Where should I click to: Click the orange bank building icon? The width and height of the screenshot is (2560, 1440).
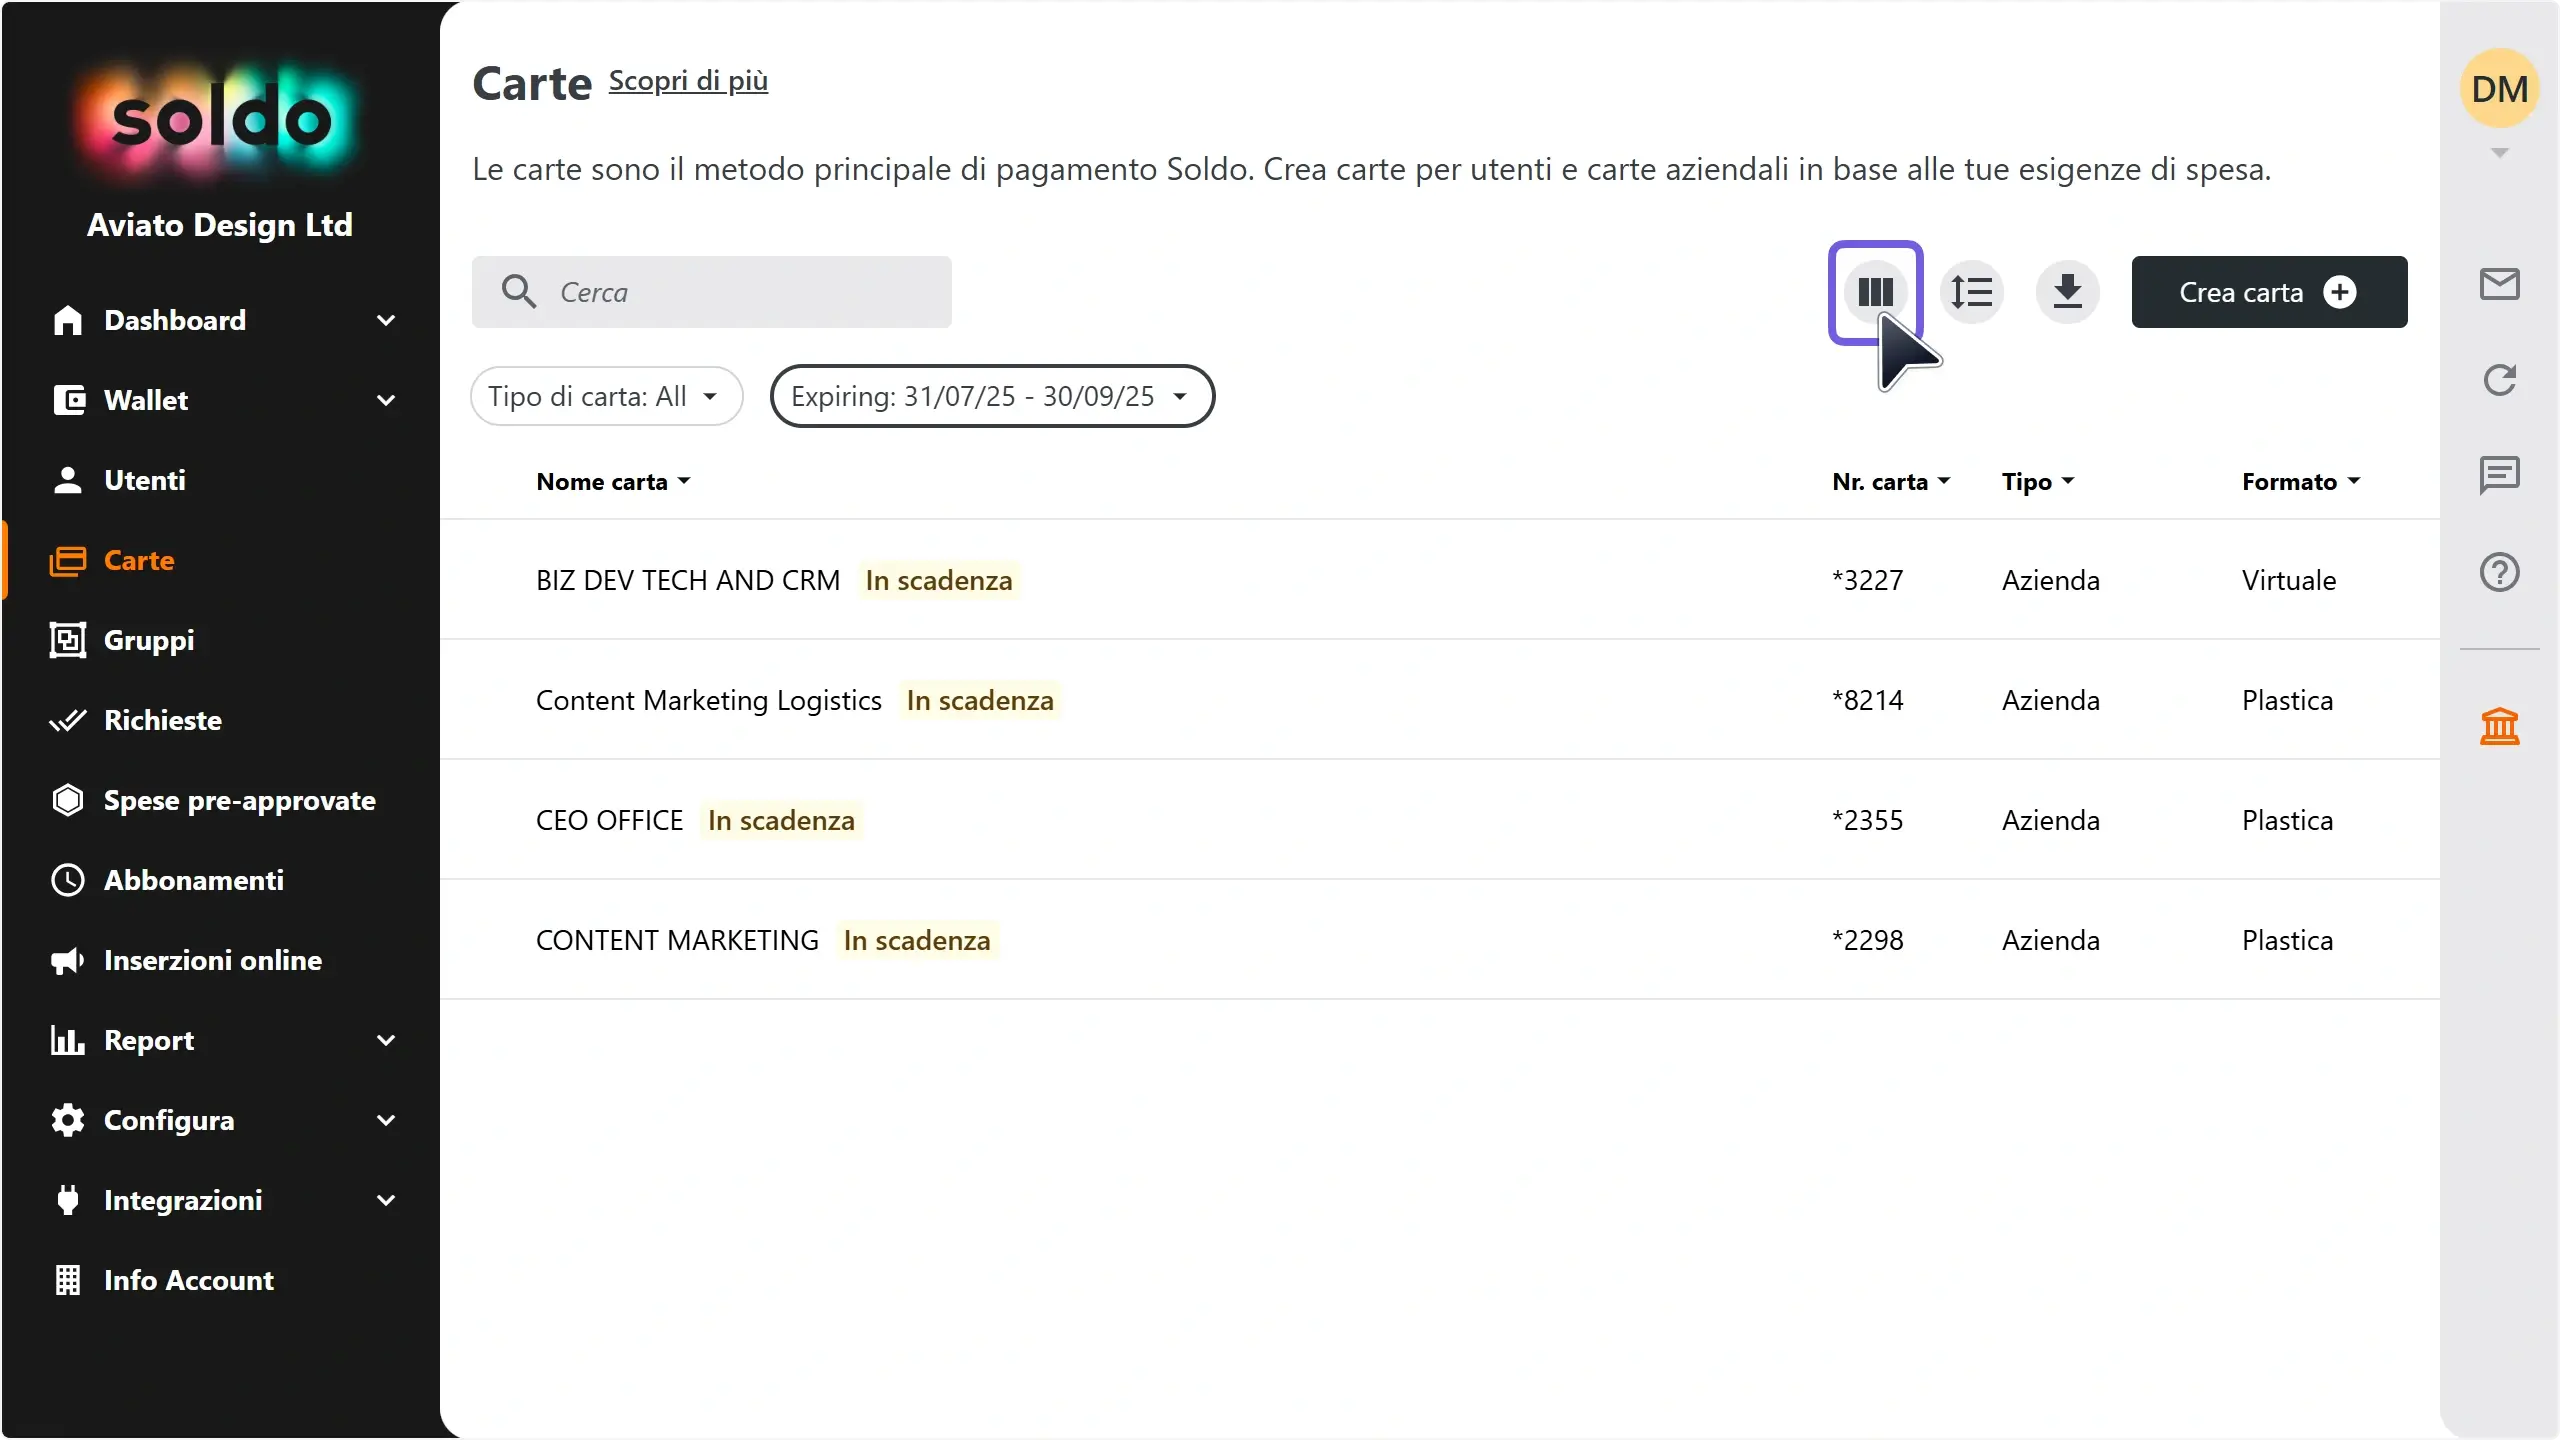click(x=2499, y=726)
